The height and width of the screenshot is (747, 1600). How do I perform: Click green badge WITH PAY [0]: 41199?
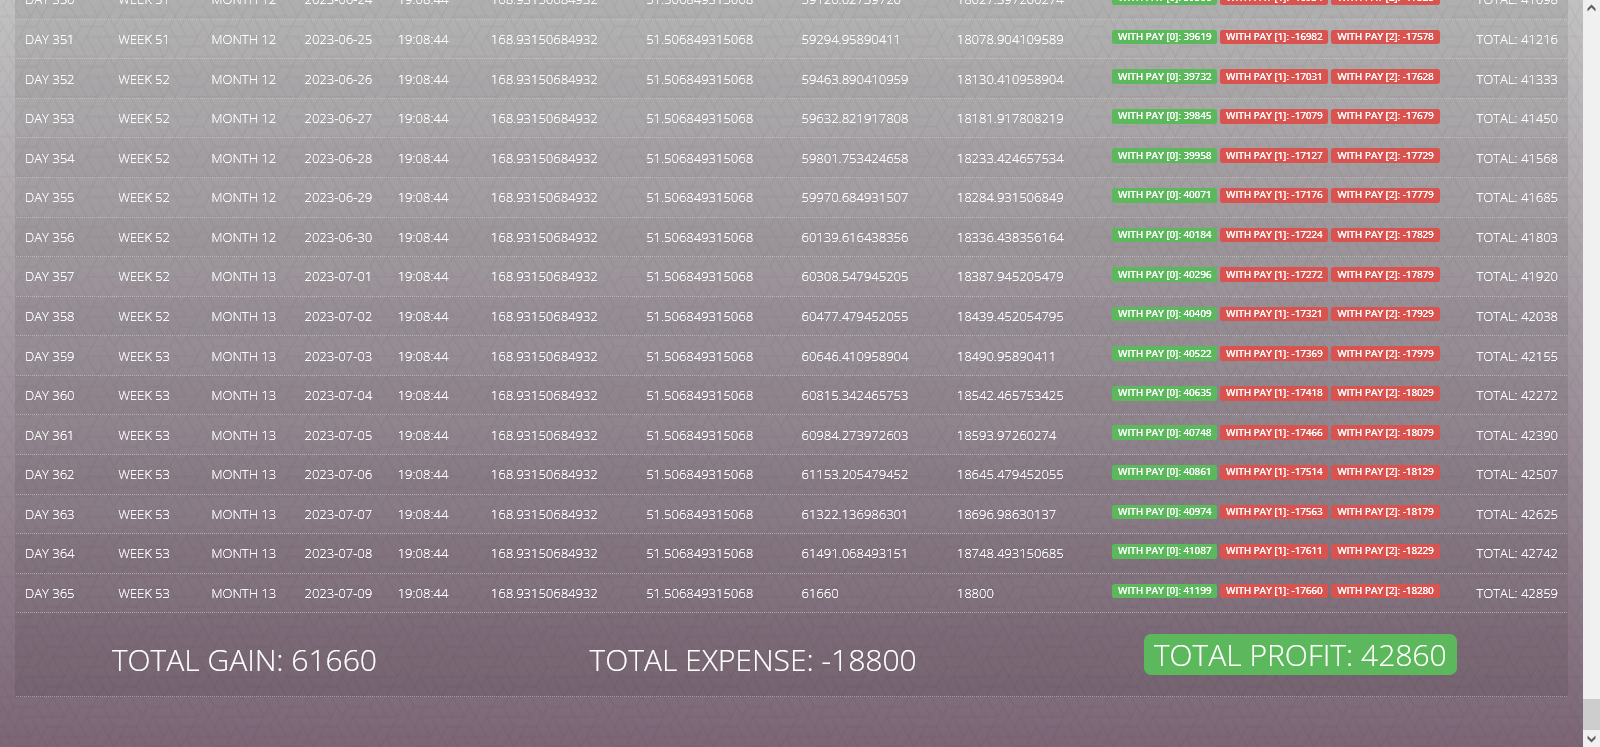(x=1164, y=591)
